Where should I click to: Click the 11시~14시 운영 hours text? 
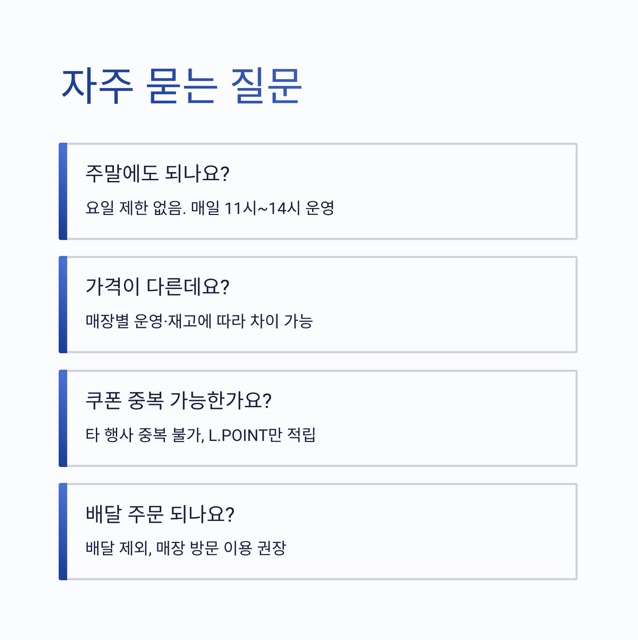click(280, 209)
